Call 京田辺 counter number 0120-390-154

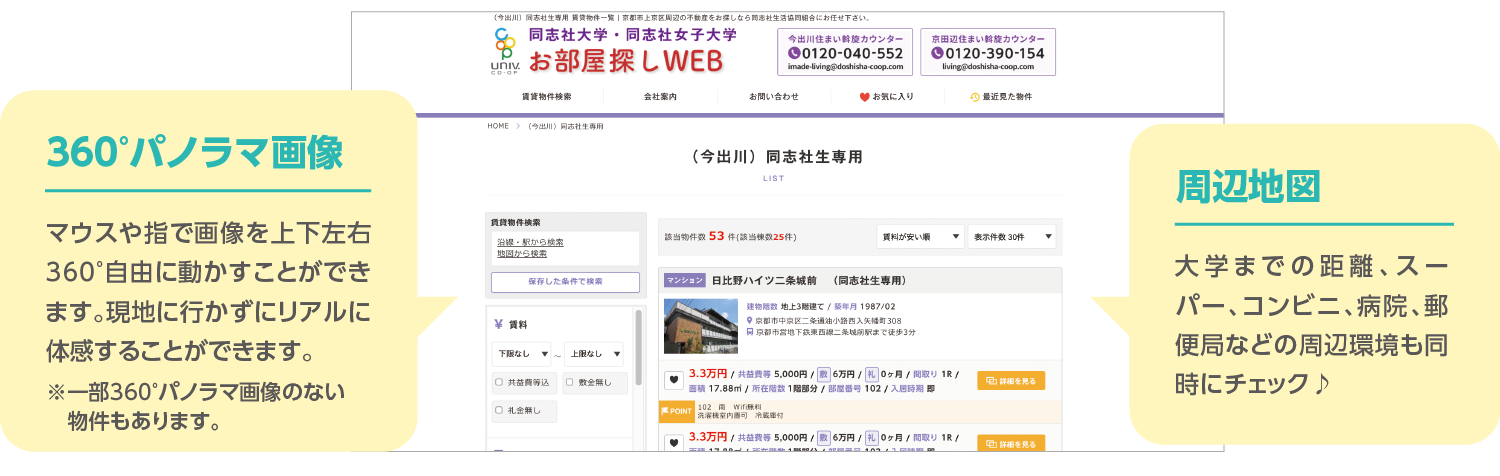point(988,54)
